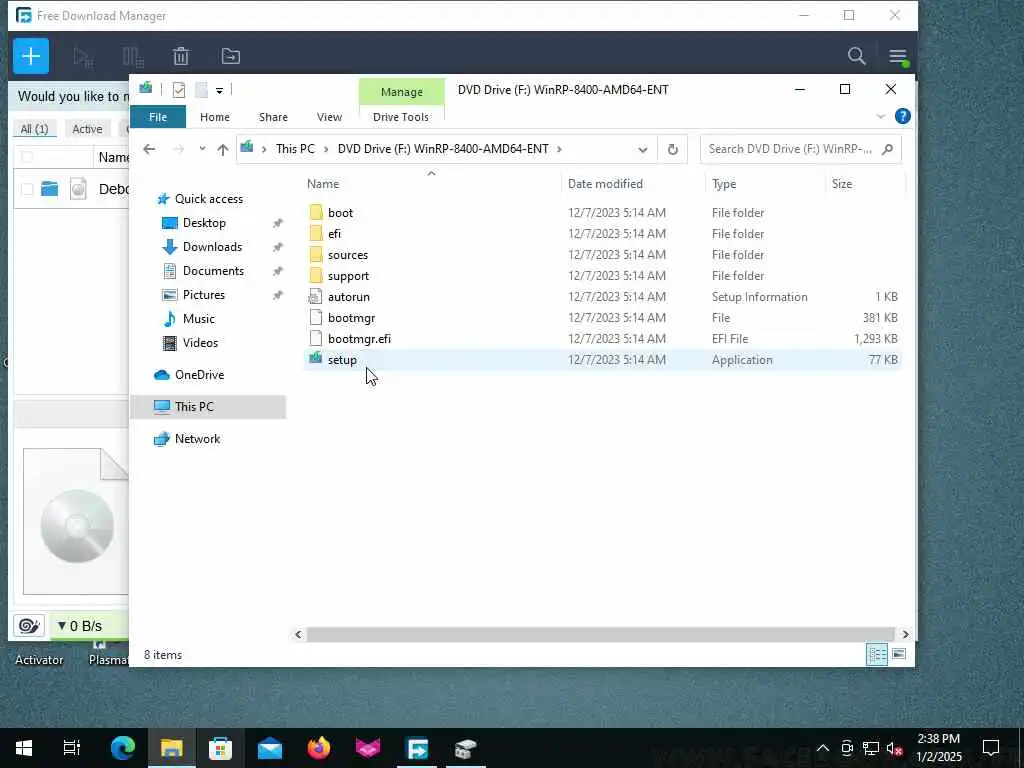Screen dimensions: 1024x768
Task: Open OneDrive in navigation pane
Action: tap(199, 375)
